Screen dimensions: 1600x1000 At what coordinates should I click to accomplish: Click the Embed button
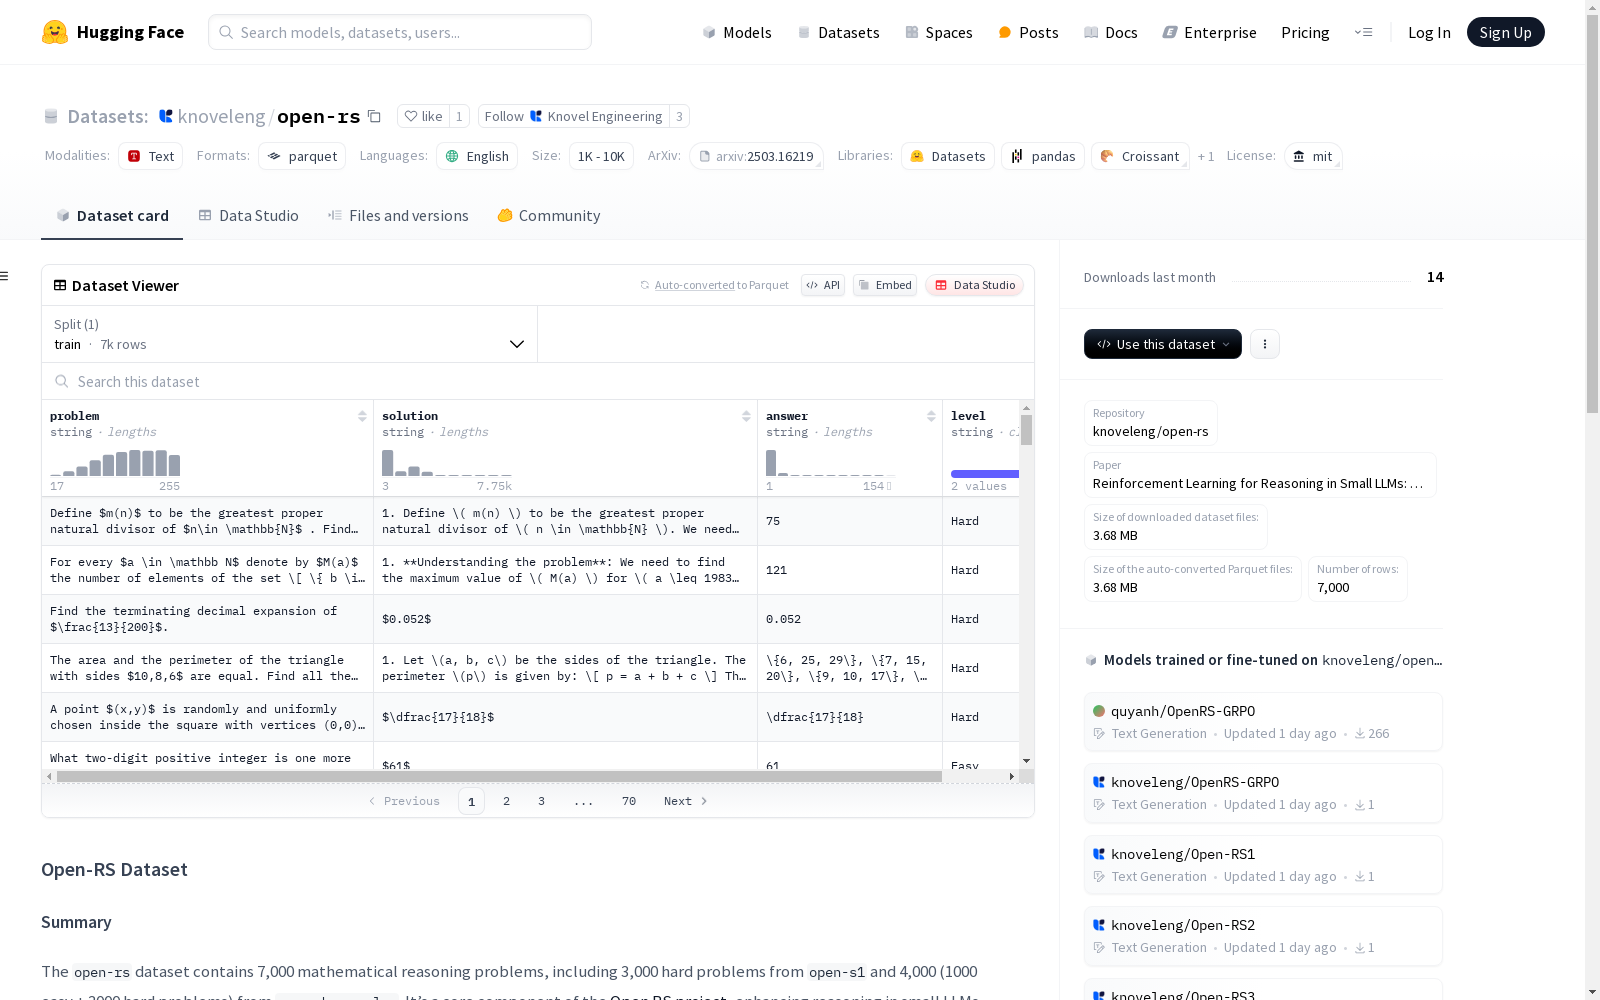pos(885,285)
